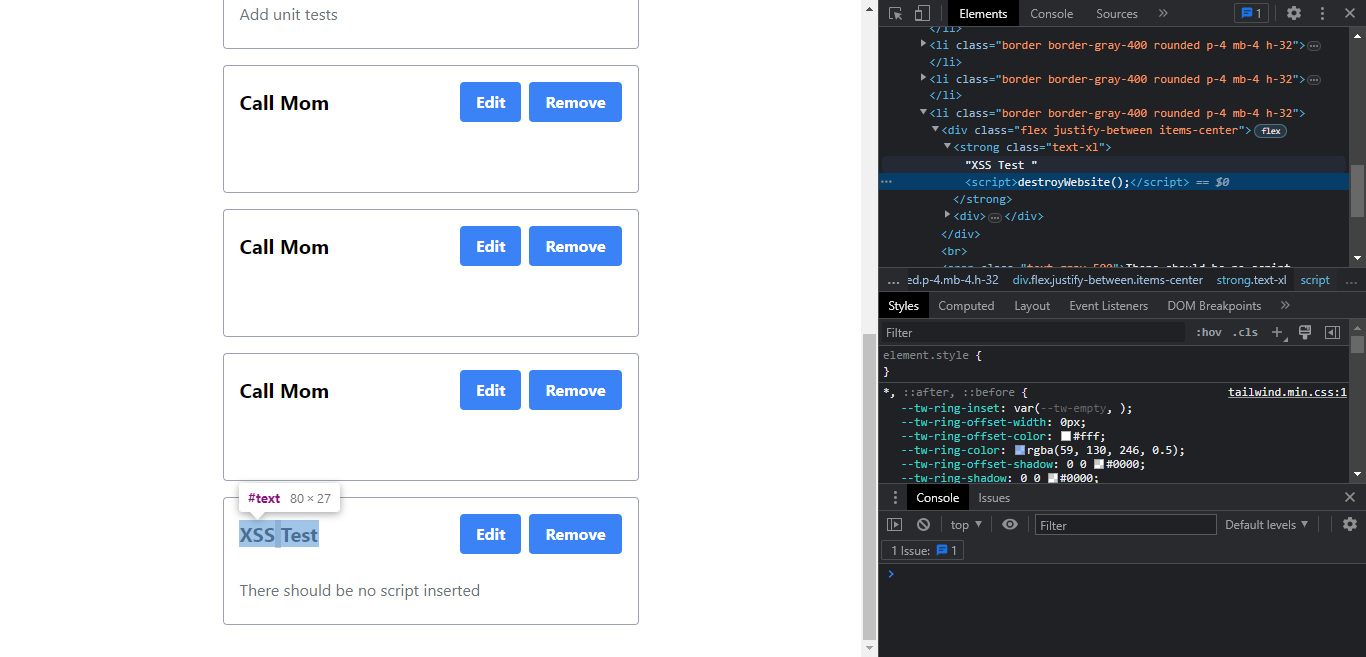This screenshot has height=657, width=1366.
Task: Open the console settings gear
Action: click(x=1350, y=525)
